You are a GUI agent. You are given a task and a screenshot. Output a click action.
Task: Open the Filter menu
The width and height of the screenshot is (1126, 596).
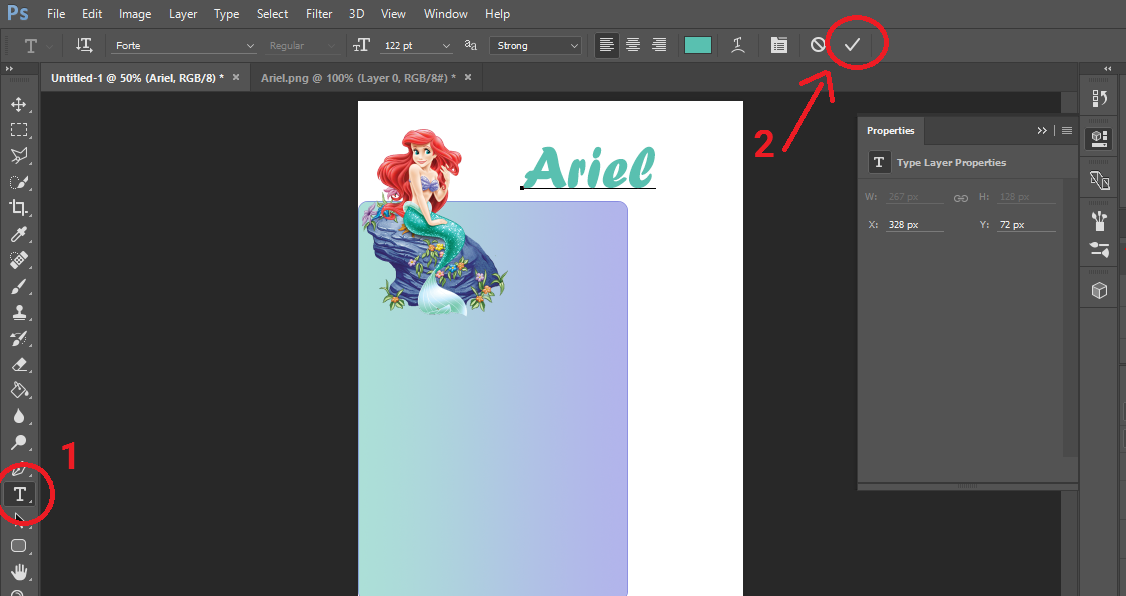click(319, 14)
